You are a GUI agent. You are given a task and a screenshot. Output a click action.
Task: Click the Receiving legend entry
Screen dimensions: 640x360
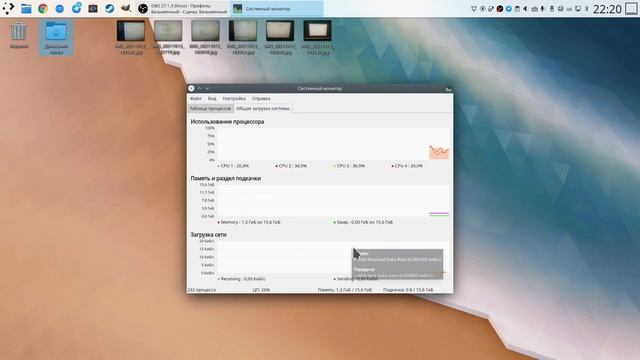coord(242,279)
